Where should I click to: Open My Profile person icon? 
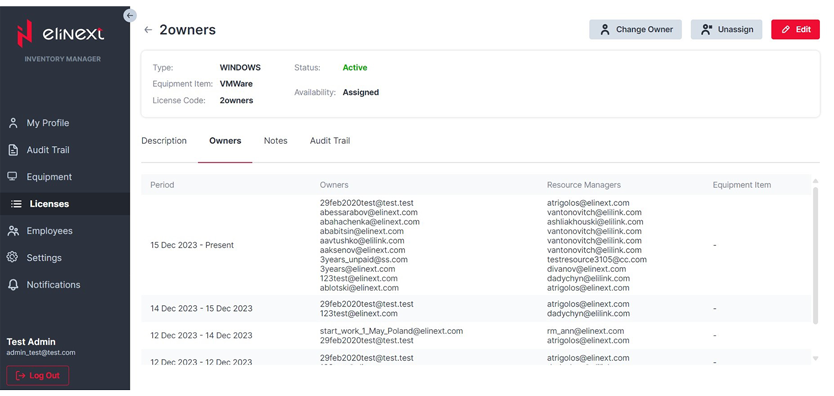pyautogui.click(x=13, y=123)
